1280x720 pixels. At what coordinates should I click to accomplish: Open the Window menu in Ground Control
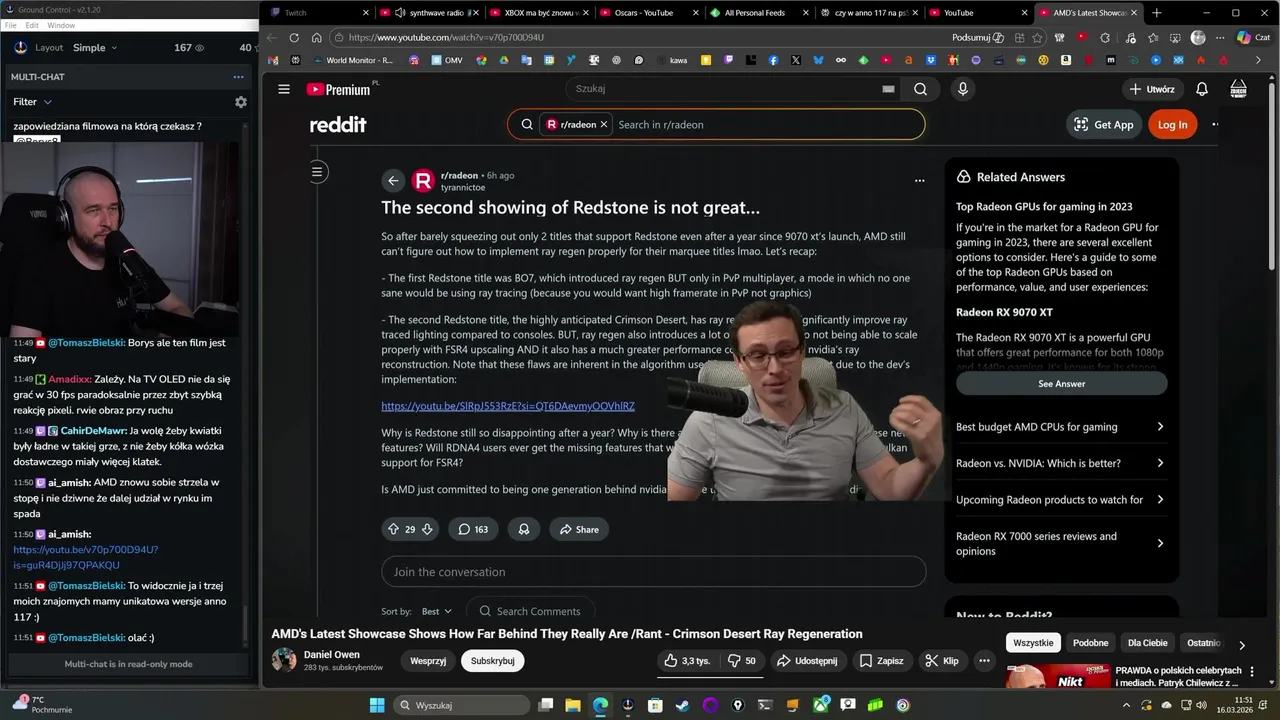(x=61, y=25)
